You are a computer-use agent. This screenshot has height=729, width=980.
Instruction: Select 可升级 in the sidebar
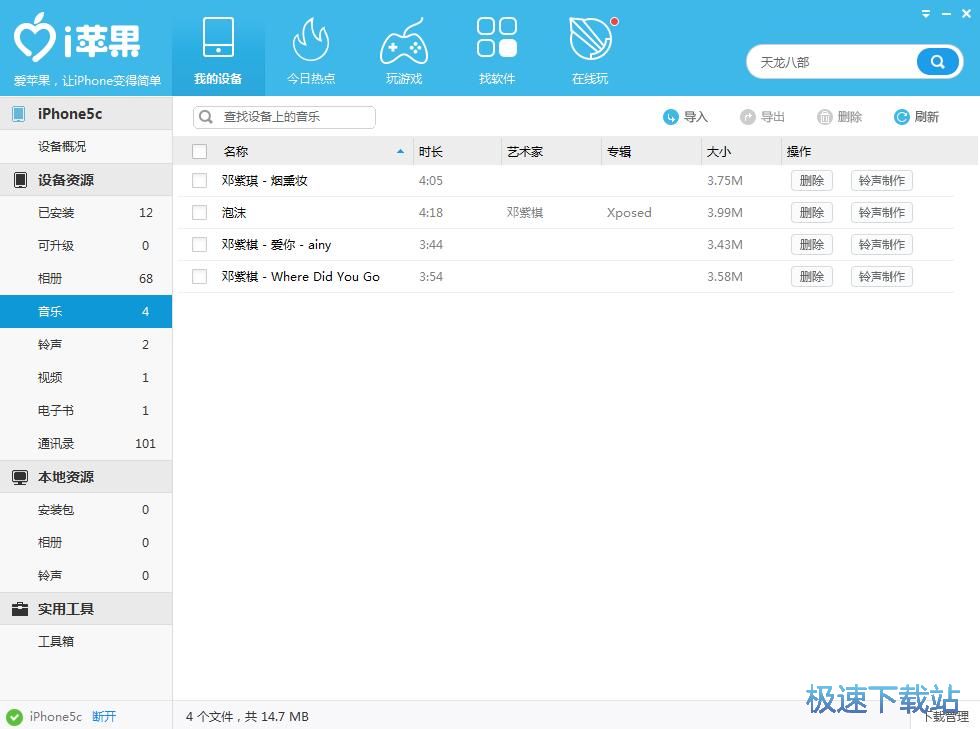click(86, 246)
